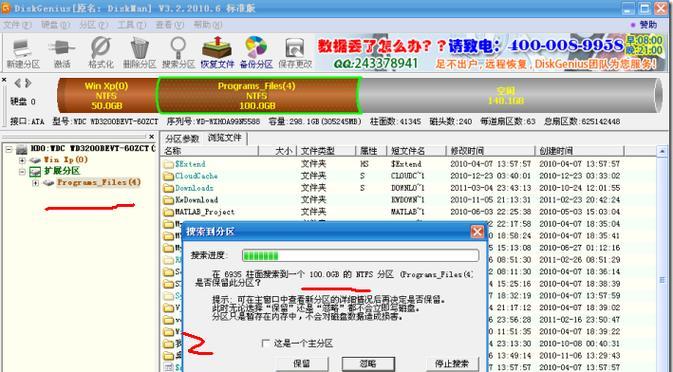Click the 赞助 sponsor icon in menu bar
The height and width of the screenshot is (372, 673).
coord(634,25)
